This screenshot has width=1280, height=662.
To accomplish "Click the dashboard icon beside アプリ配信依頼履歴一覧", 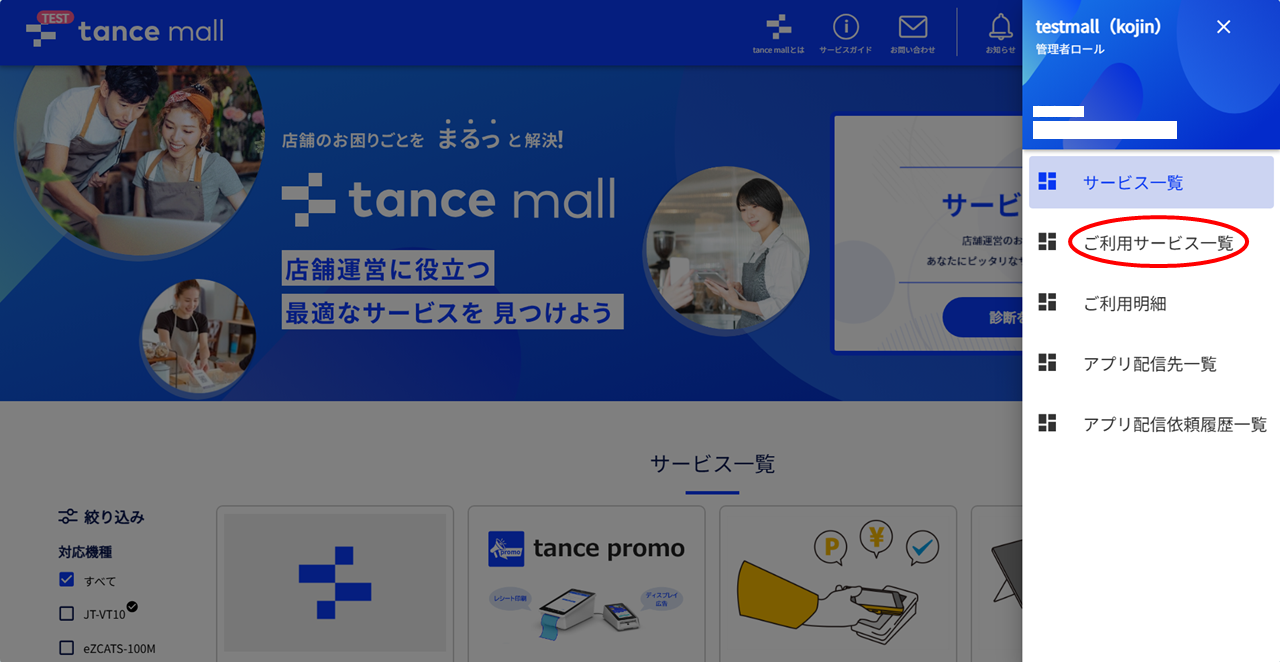I will click(1047, 423).
